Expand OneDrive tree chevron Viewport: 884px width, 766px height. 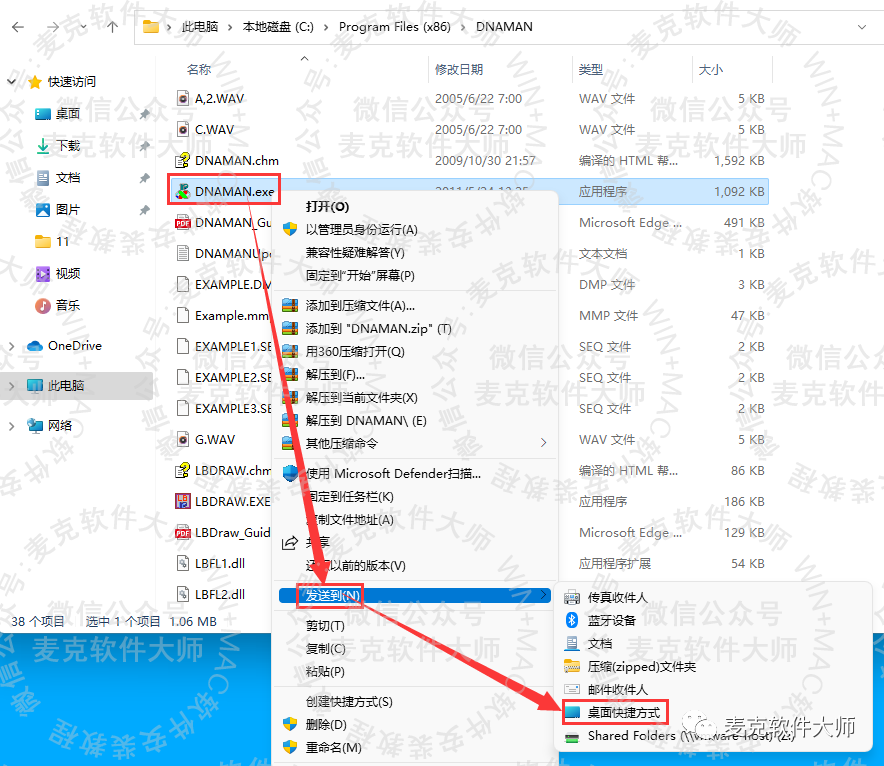click(11, 346)
